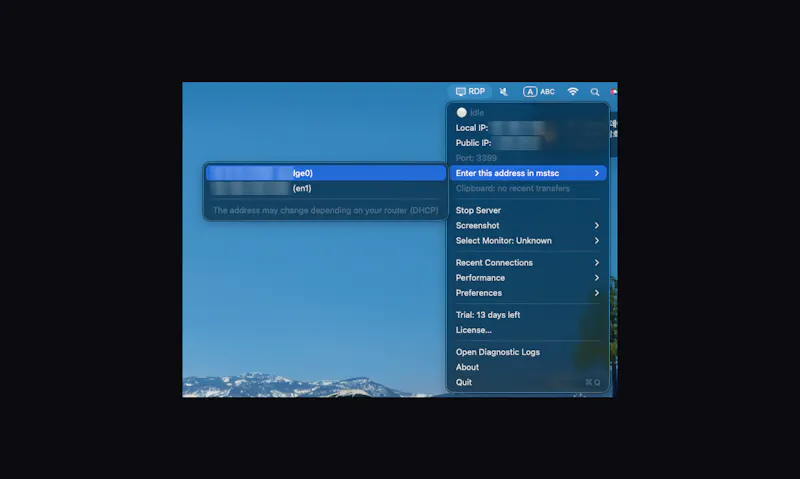Click Stop Server
Screen dimensions: 800x479
(528, 210)
